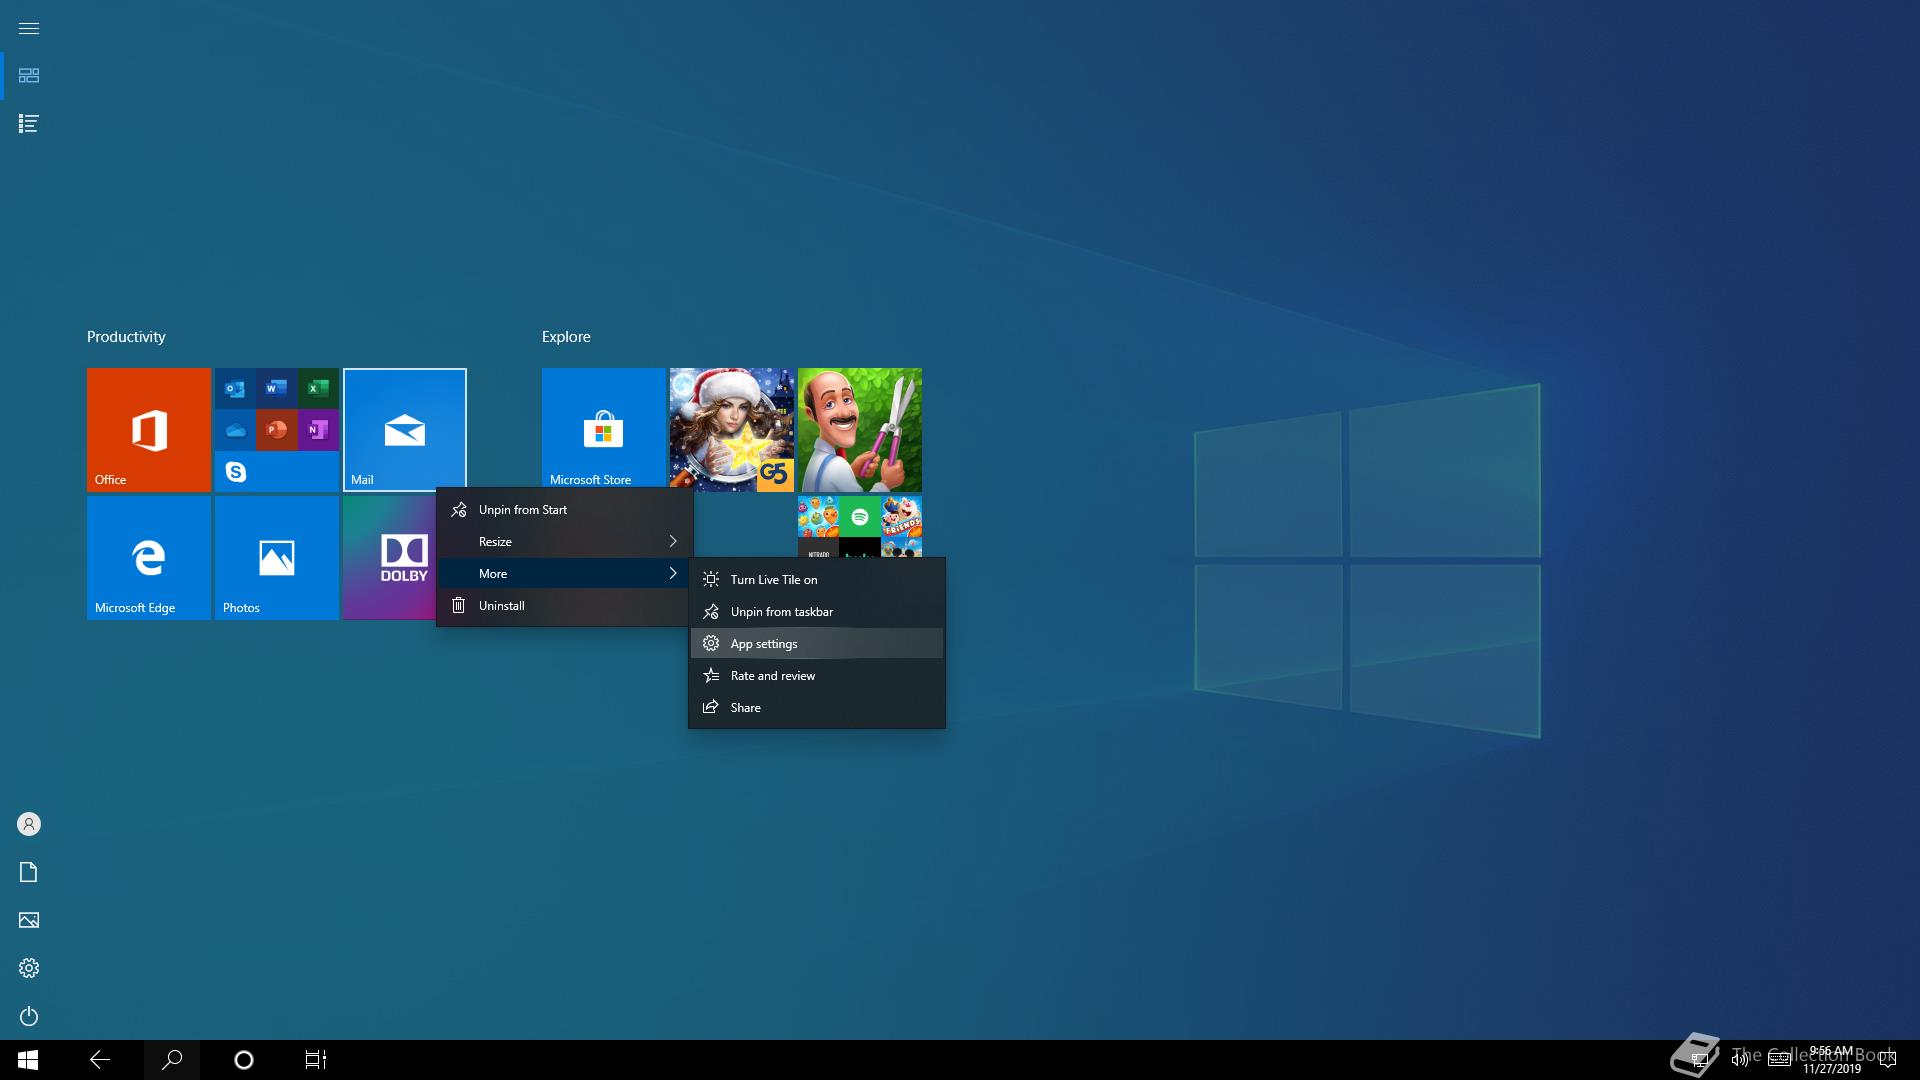Launch OneNote from the Office tile group
The width and height of the screenshot is (1920, 1080).
point(318,430)
